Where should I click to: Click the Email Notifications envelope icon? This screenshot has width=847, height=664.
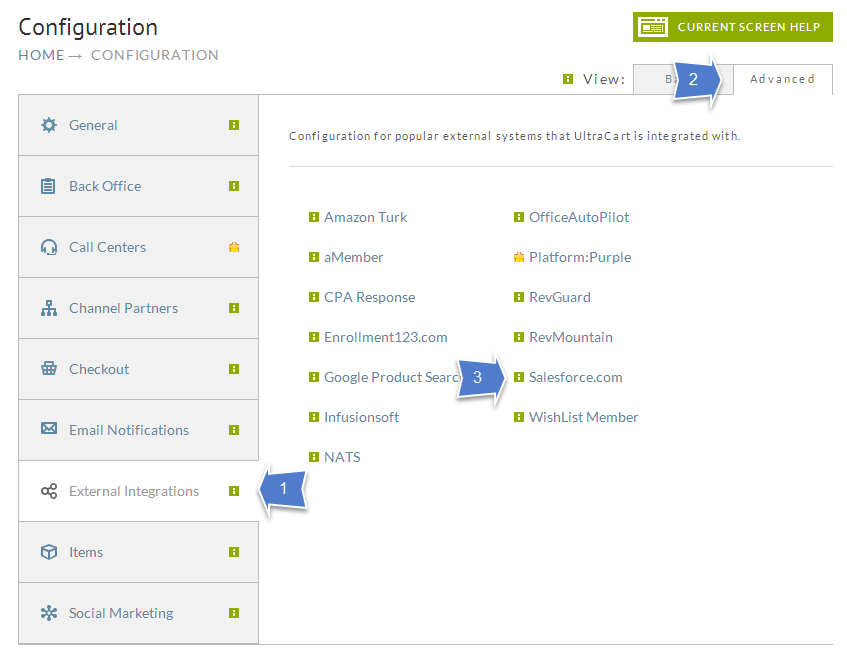click(x=49, y=428)
